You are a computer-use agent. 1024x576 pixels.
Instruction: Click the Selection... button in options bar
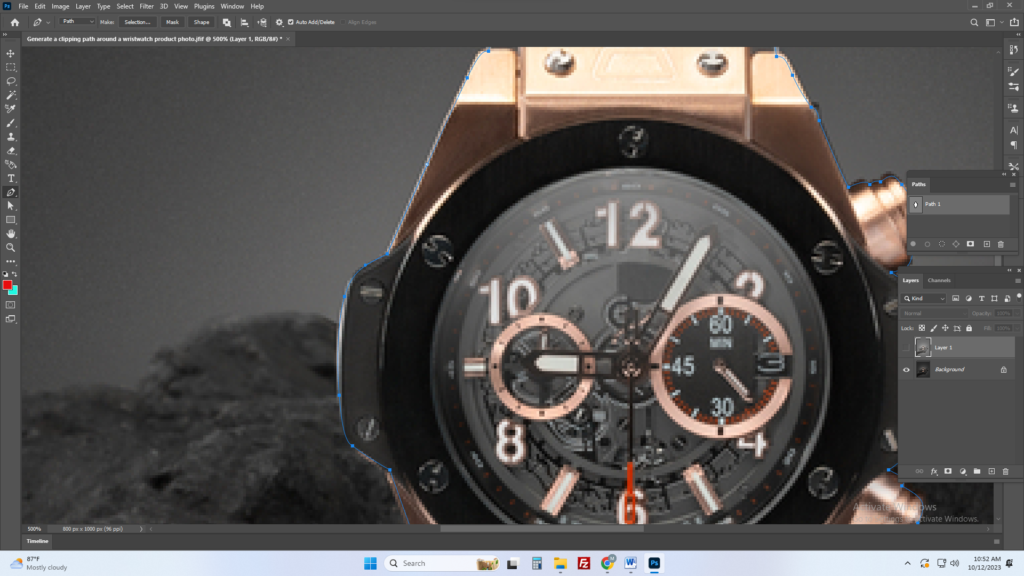pos(137,21)
